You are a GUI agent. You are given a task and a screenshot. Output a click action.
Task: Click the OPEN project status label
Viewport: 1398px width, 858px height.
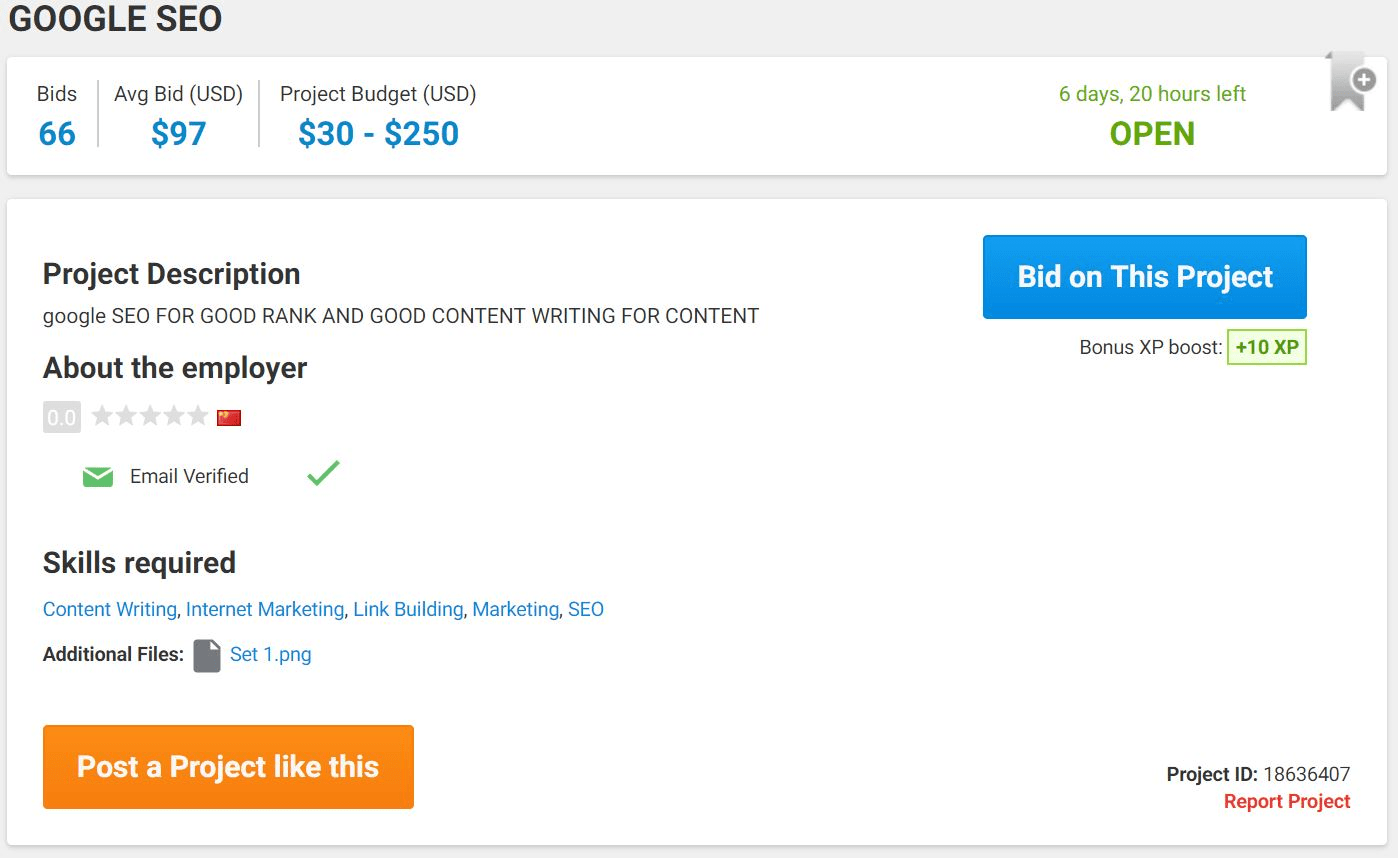[1152, 134]
